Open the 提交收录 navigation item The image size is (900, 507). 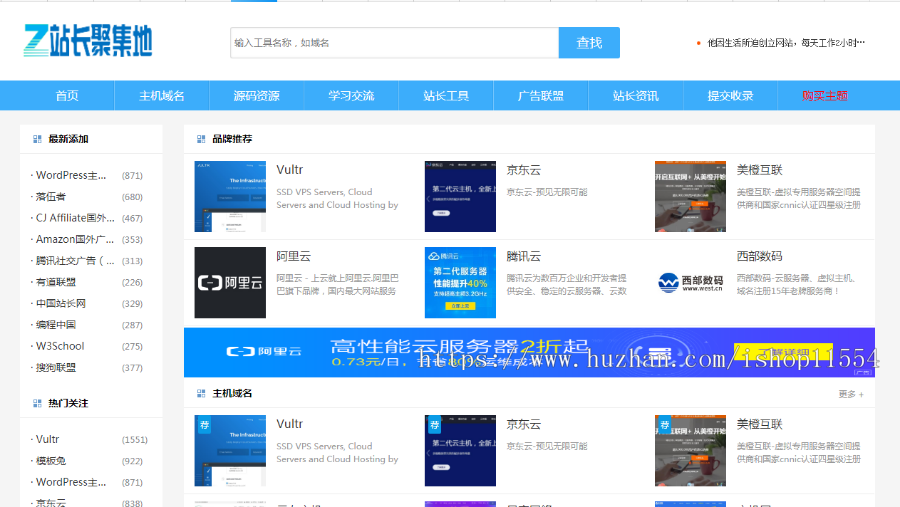point(730,96)
